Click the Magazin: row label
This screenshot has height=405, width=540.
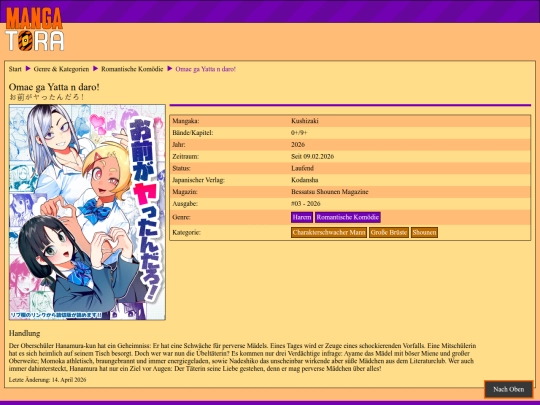(185, 192)
